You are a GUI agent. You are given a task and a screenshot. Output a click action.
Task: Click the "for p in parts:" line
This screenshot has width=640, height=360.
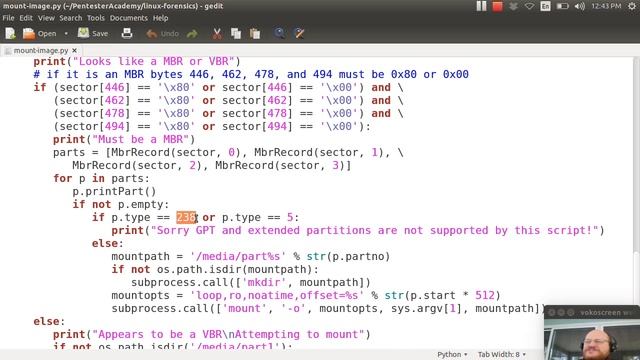click(101, 178)
